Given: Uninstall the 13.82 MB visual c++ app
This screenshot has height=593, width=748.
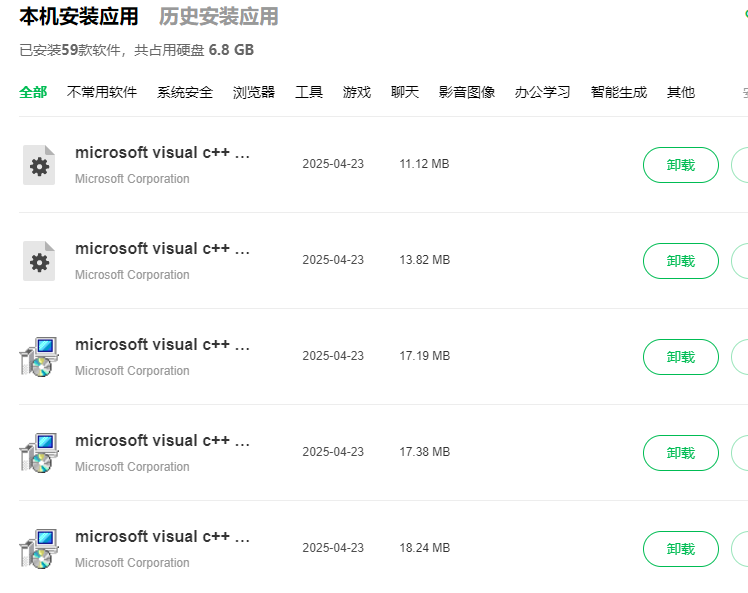Looking at the screenshot, I should (681, 261).
